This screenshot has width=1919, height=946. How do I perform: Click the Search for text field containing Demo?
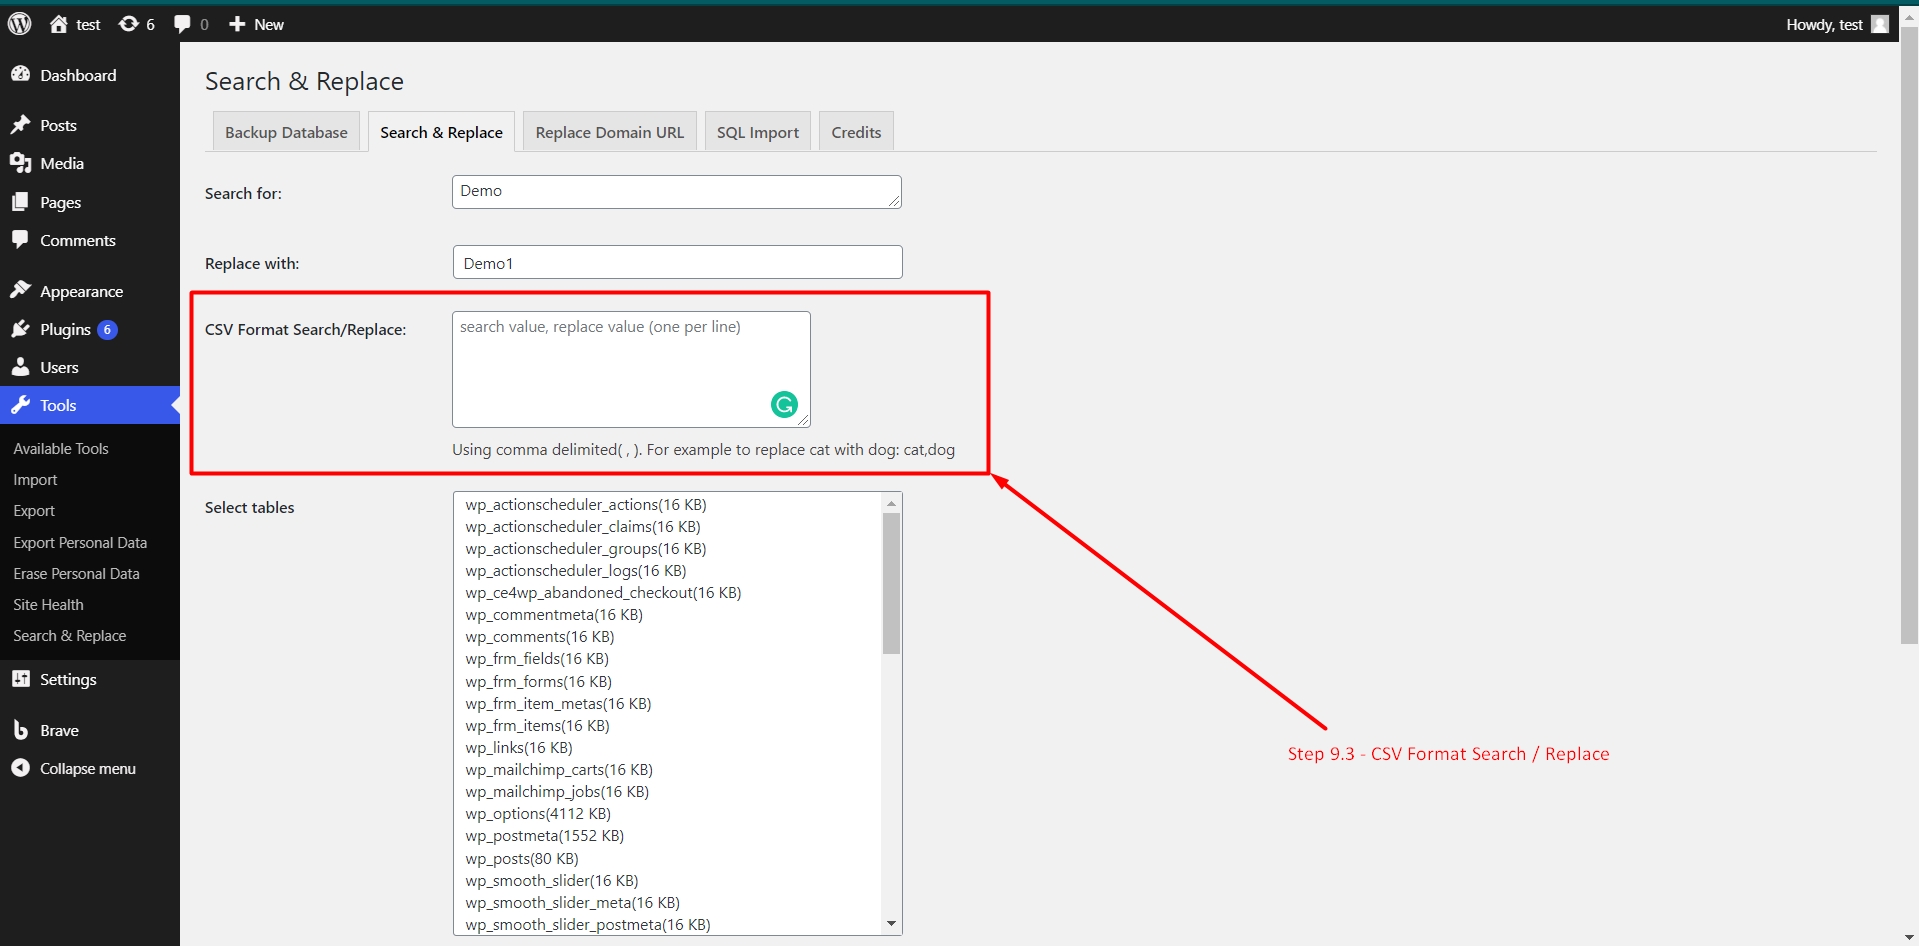(x=677, y=192)
